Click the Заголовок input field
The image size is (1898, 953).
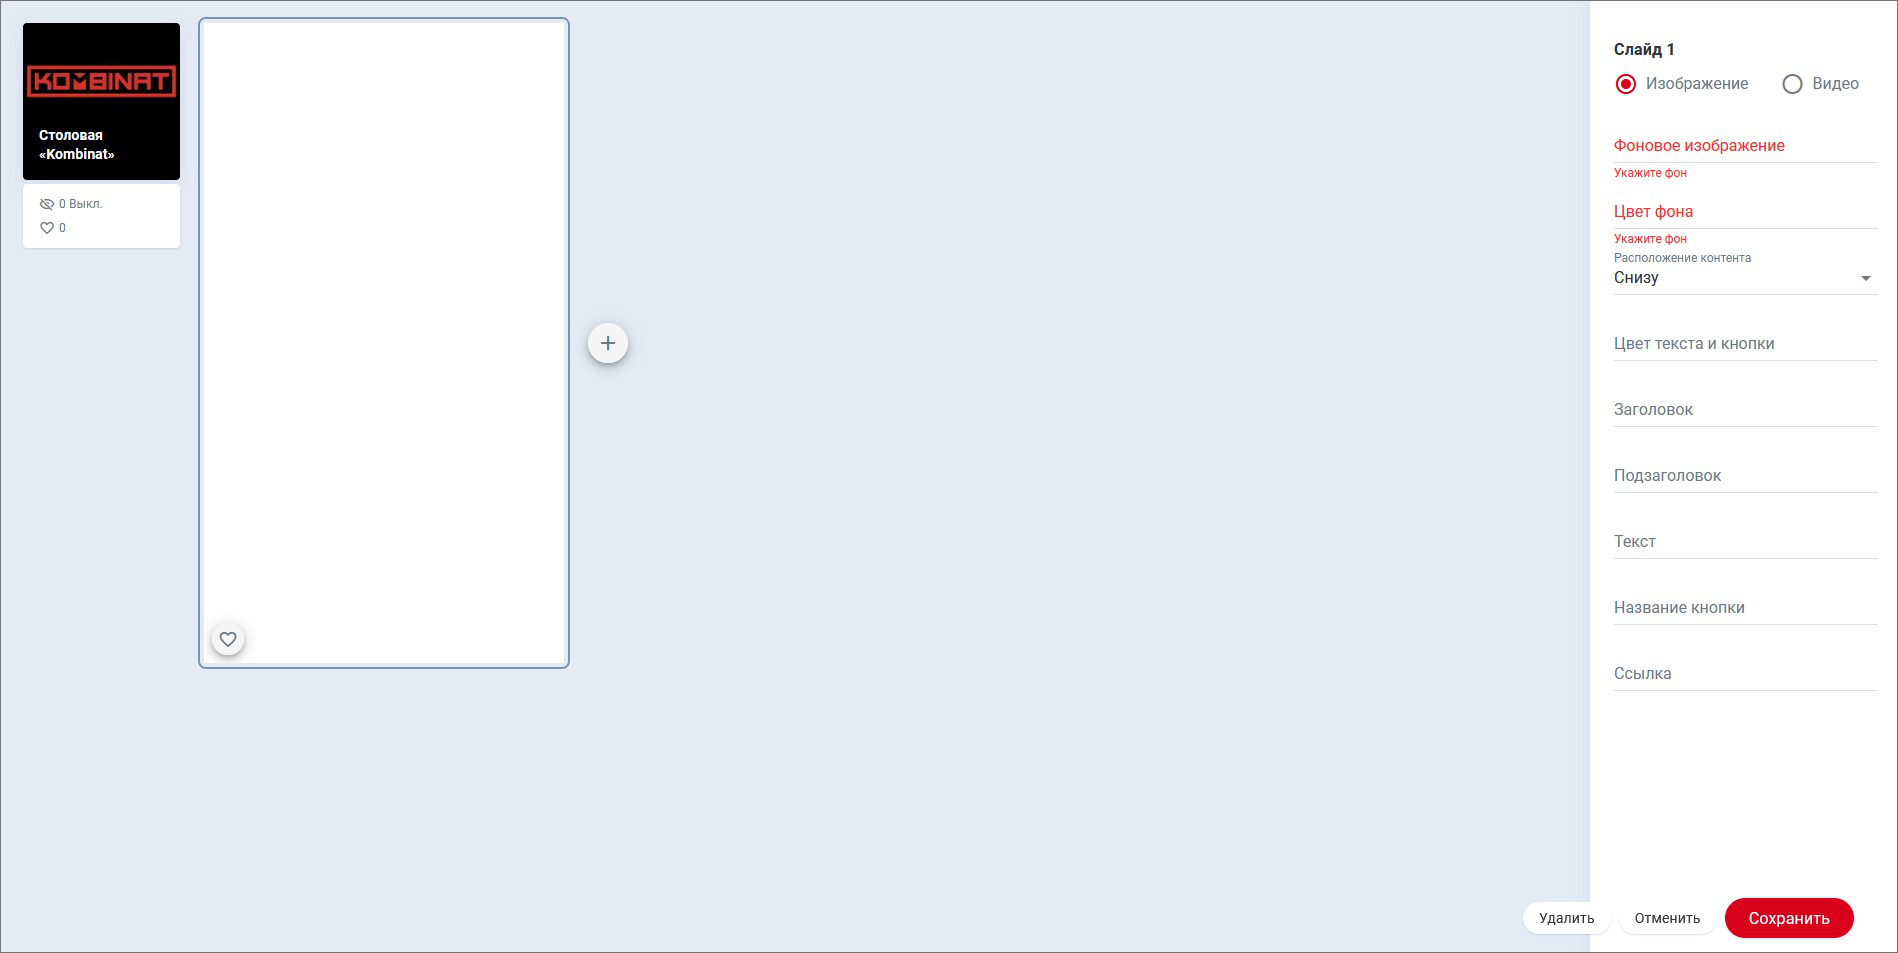tap(1745, 410)
